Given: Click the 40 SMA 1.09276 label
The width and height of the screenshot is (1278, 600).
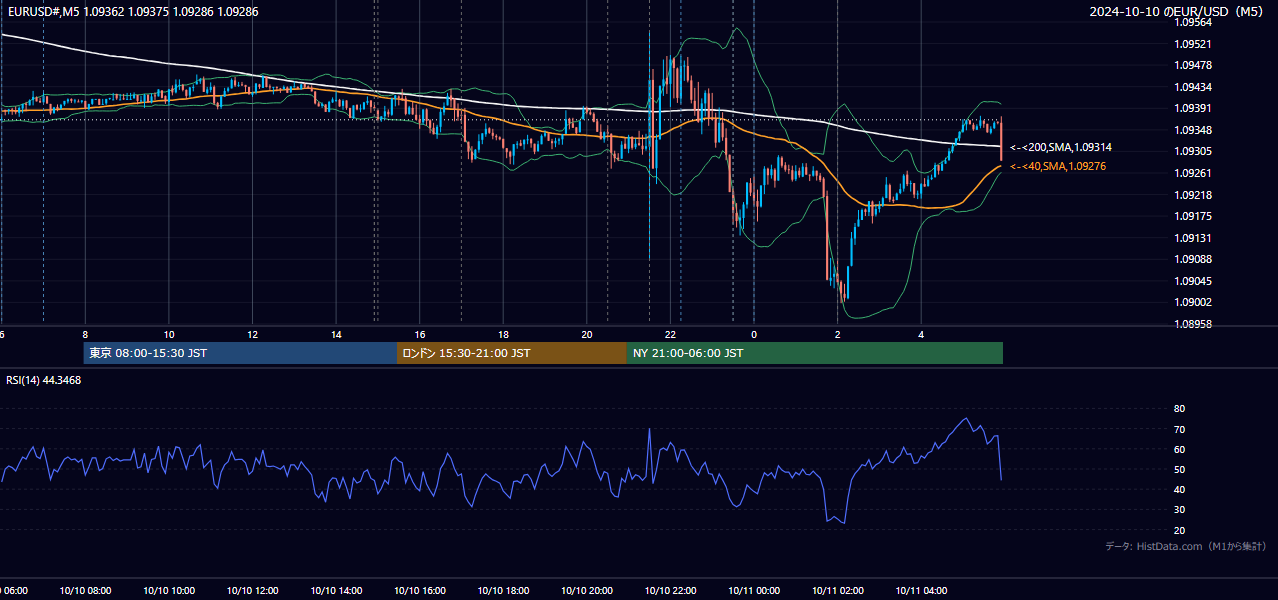Looking at the screenshot, I should click(x=1058, y=166).
